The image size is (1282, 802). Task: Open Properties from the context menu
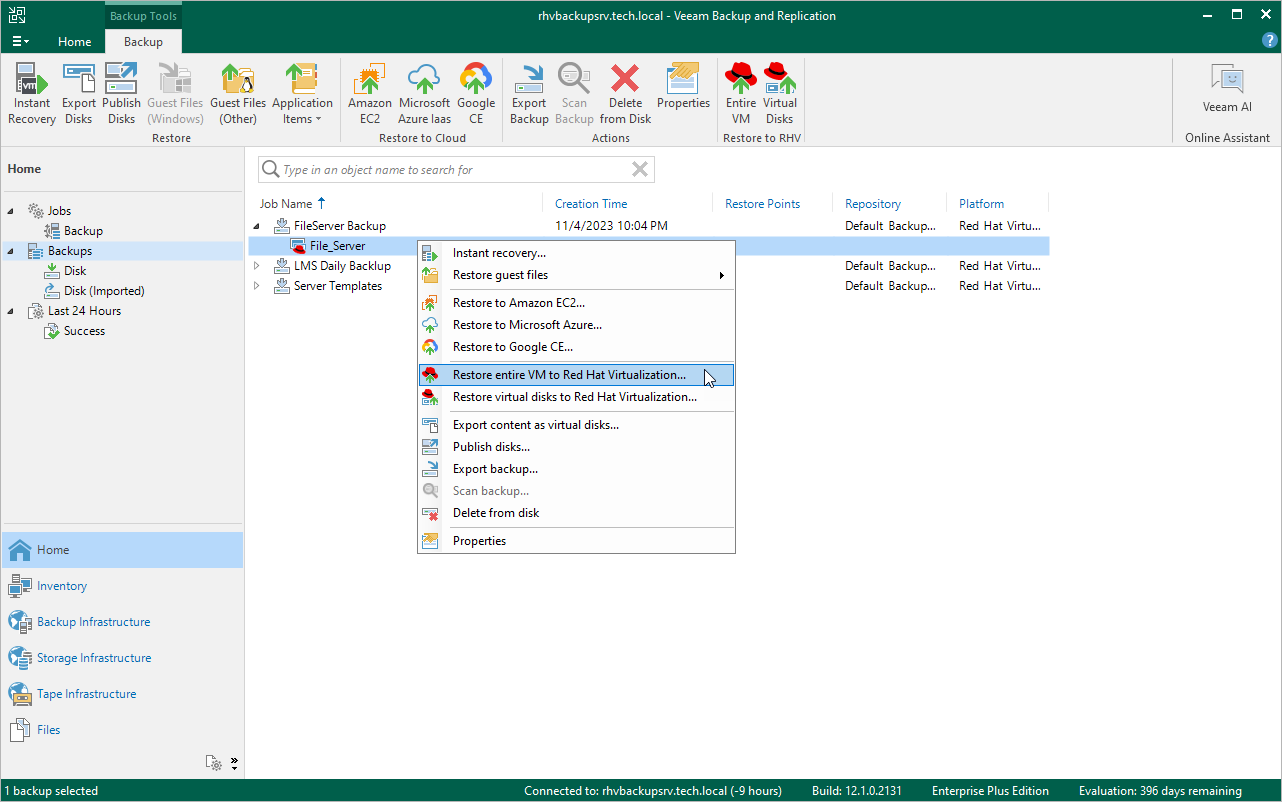tap(576, 541)
